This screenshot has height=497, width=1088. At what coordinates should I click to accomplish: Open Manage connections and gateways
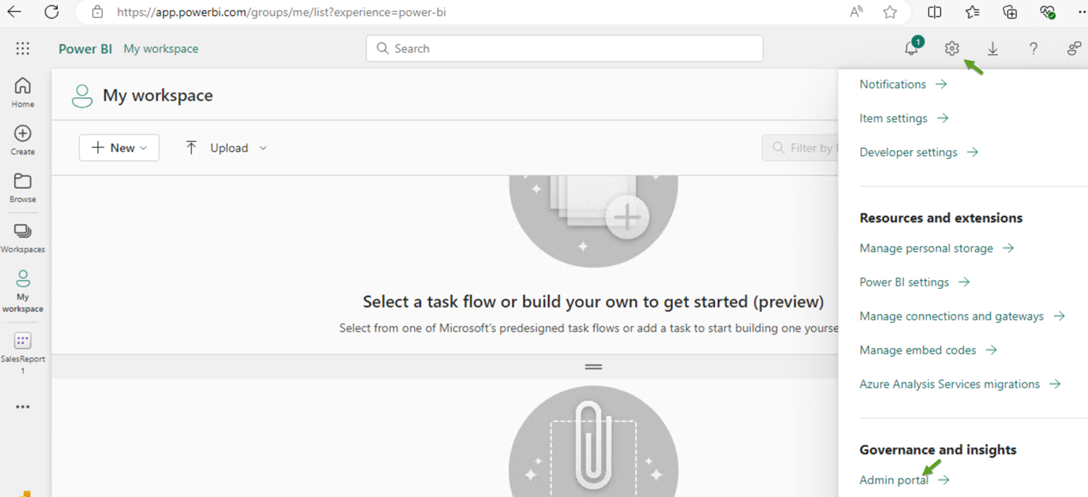[x=962, y=316]
